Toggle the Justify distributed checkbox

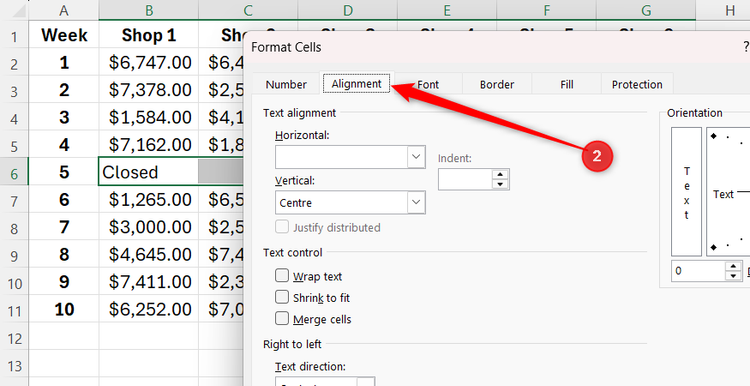coord(282,227)
